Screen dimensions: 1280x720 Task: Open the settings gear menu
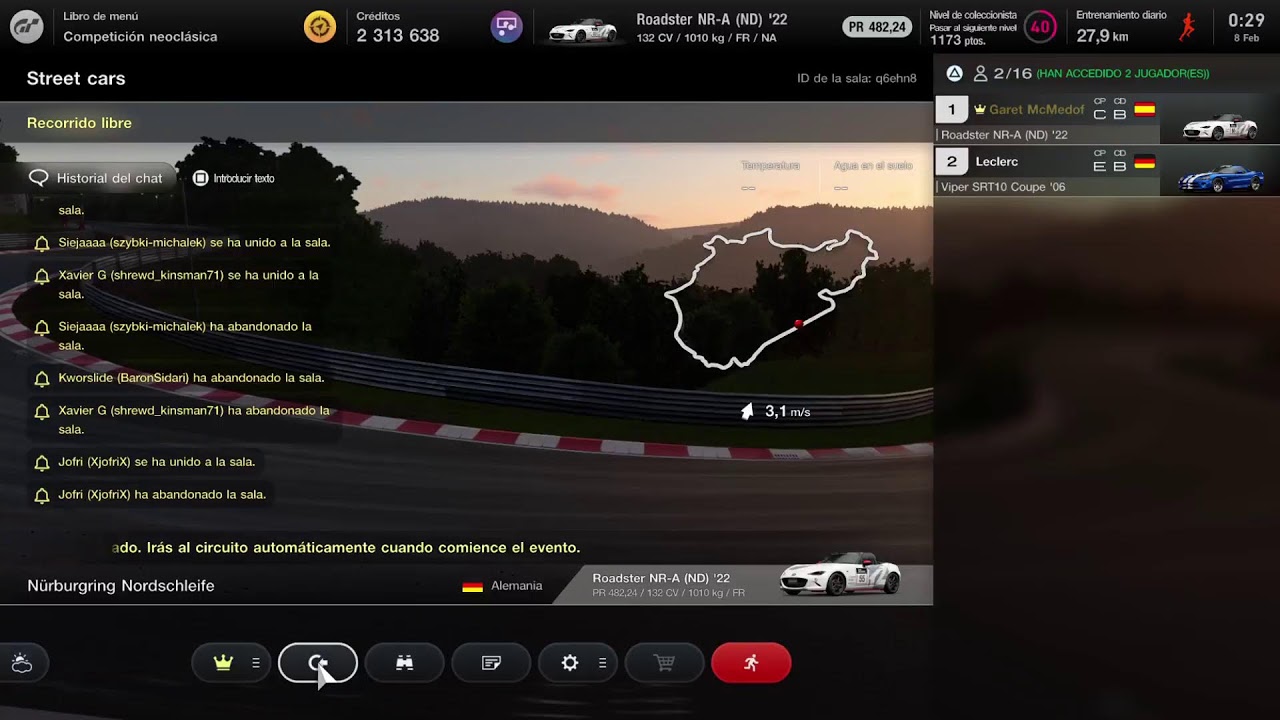(578, 663)
